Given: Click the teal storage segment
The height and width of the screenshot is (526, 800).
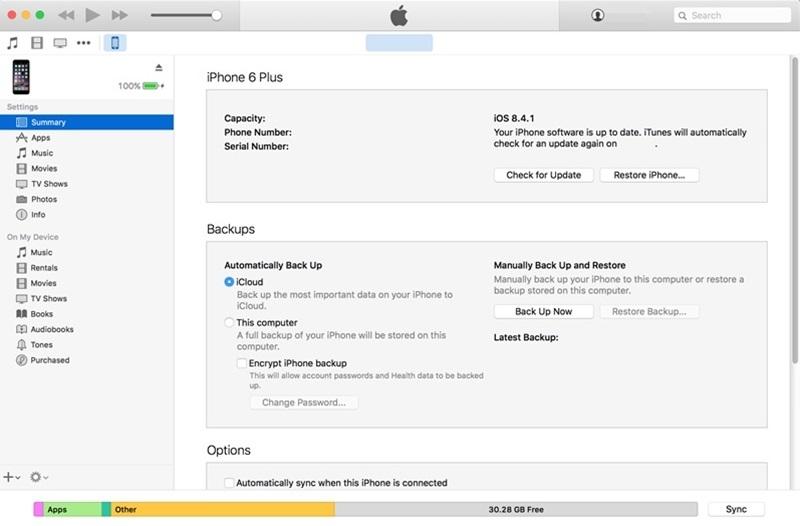Looking at the screenshot, I should pos(106,509).
